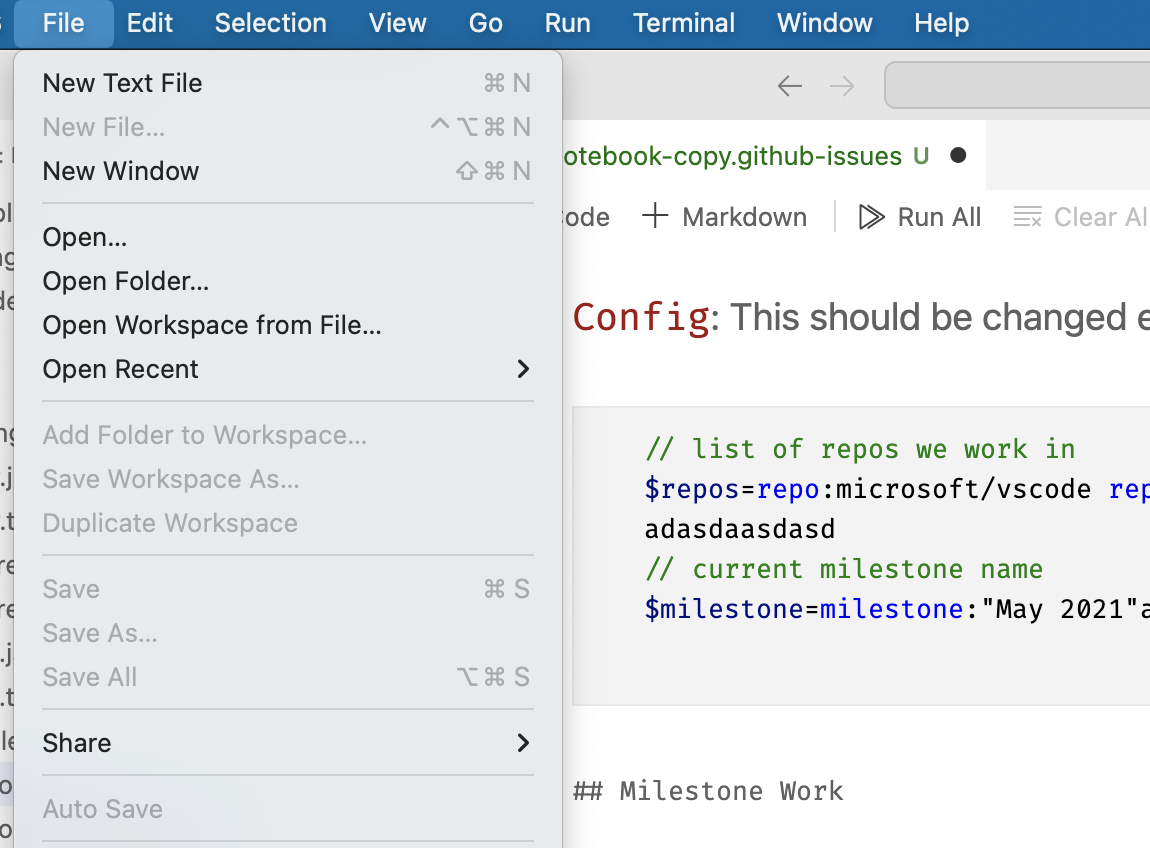Open the Help menu
The image size is (1150, 848).
(x=940, y=22)
